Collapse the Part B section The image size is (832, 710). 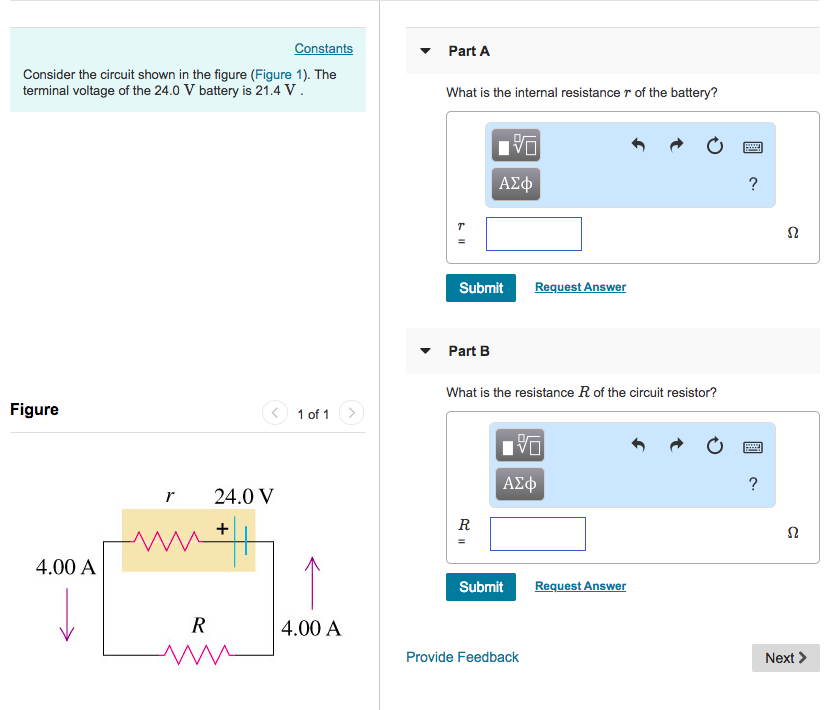coord(425,351)
